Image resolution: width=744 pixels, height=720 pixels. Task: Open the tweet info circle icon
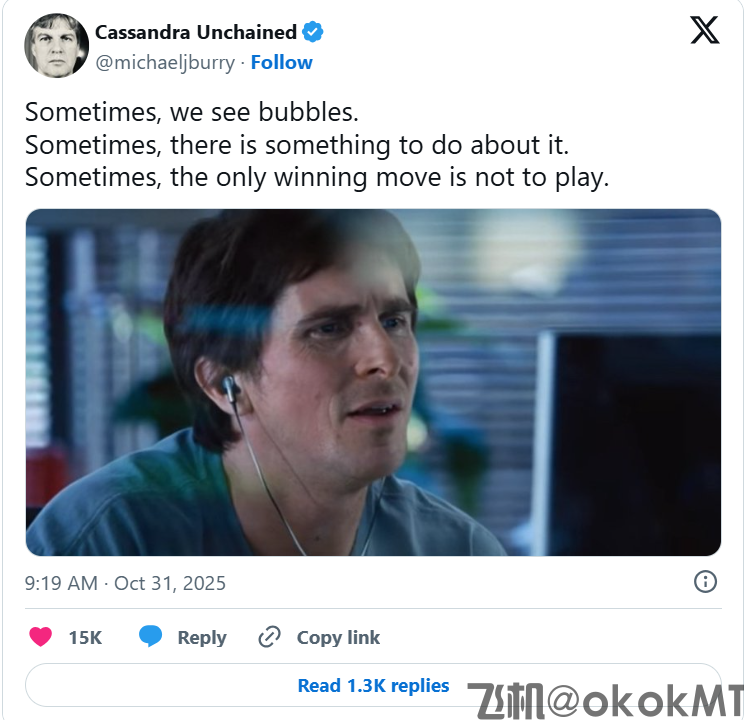pyautogui.click(x=705, y=582)
